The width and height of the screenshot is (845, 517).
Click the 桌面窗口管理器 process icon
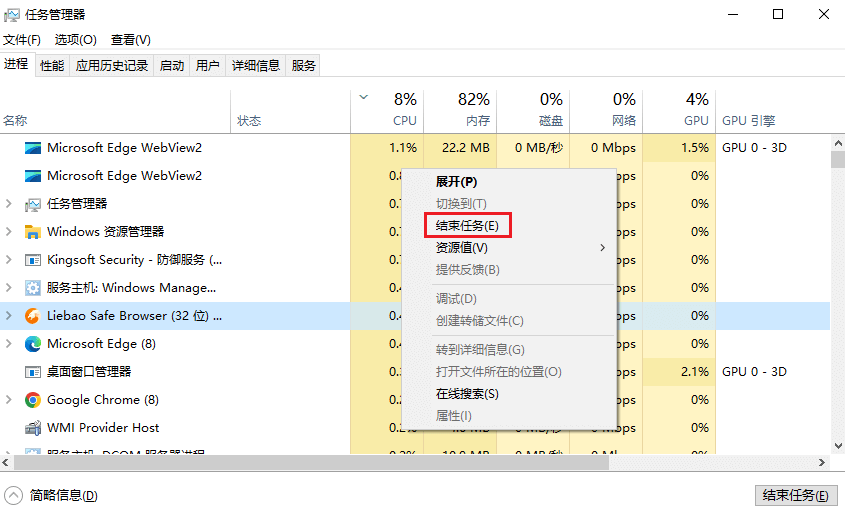[x=32, y=372]
